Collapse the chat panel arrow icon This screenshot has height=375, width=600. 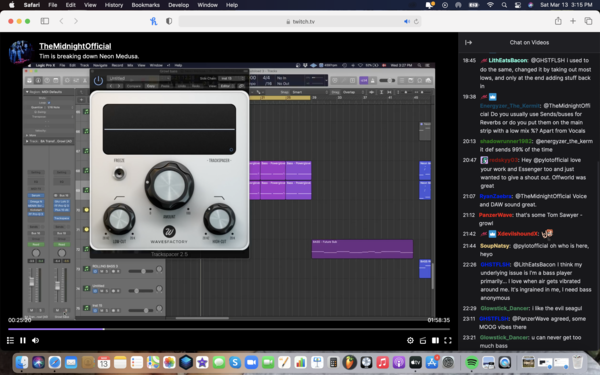click(468, 42)
